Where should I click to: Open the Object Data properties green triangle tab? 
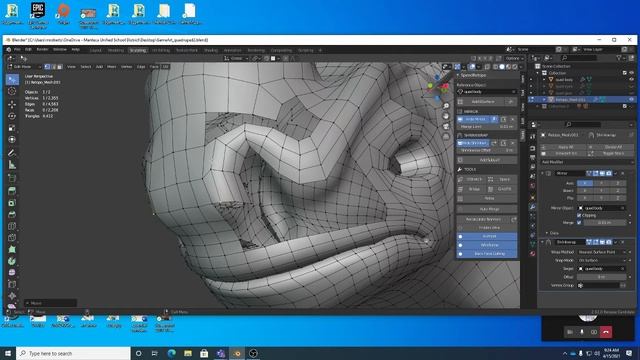[533, 244]
